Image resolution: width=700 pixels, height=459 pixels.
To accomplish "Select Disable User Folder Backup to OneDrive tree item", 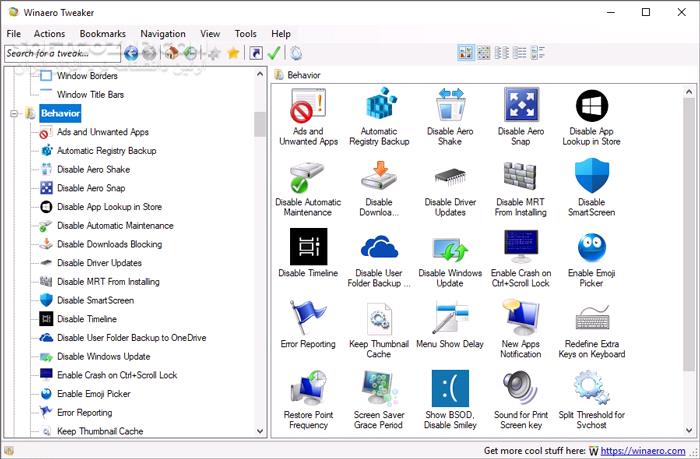I will click(132, 338).
